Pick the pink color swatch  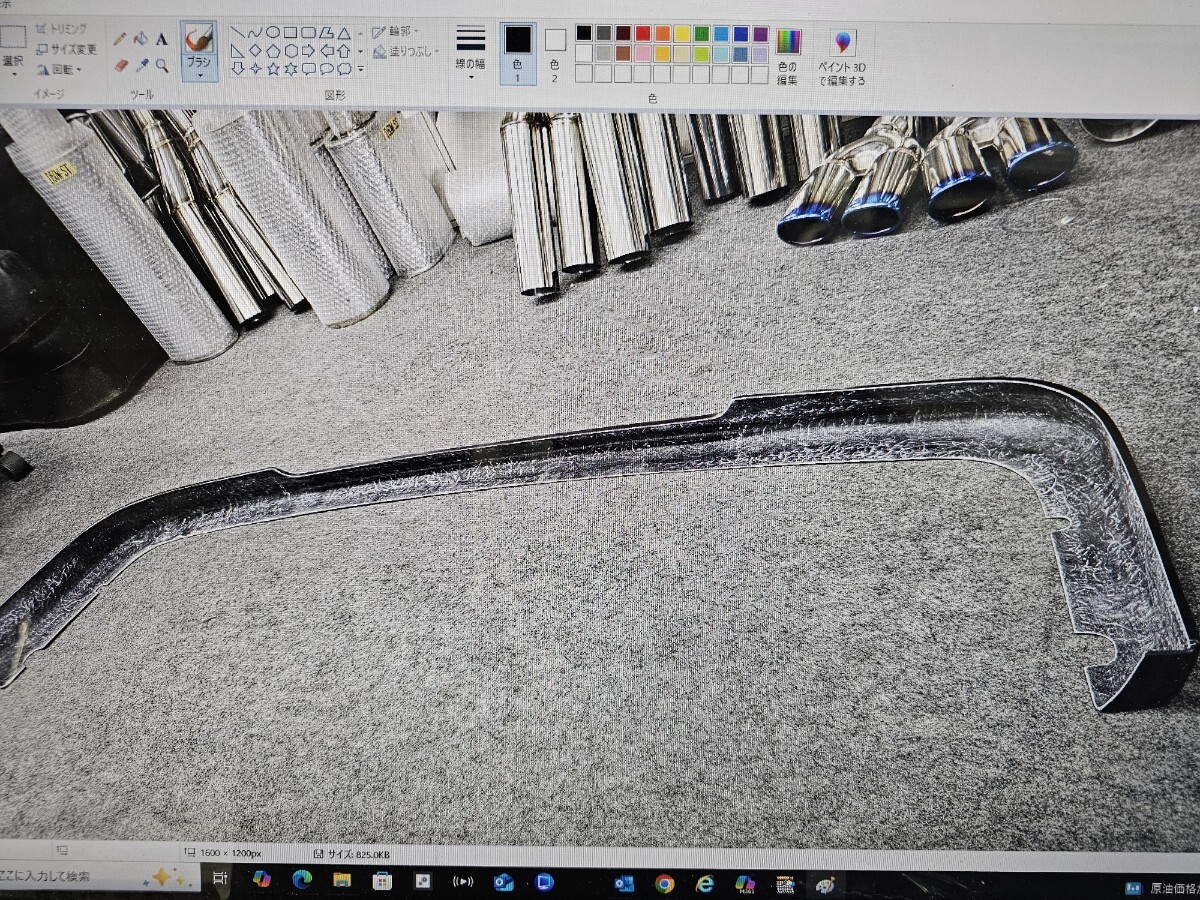point(643,53)
